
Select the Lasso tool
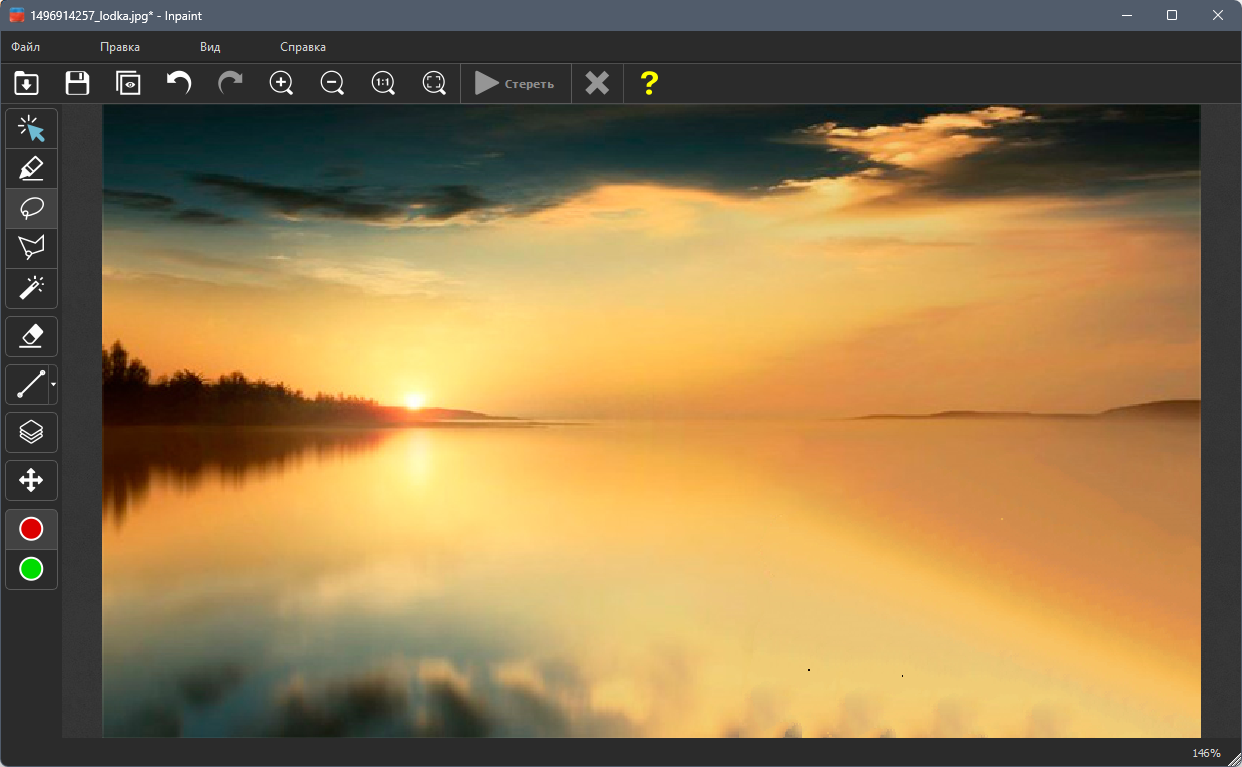click(x=32, y=209)
